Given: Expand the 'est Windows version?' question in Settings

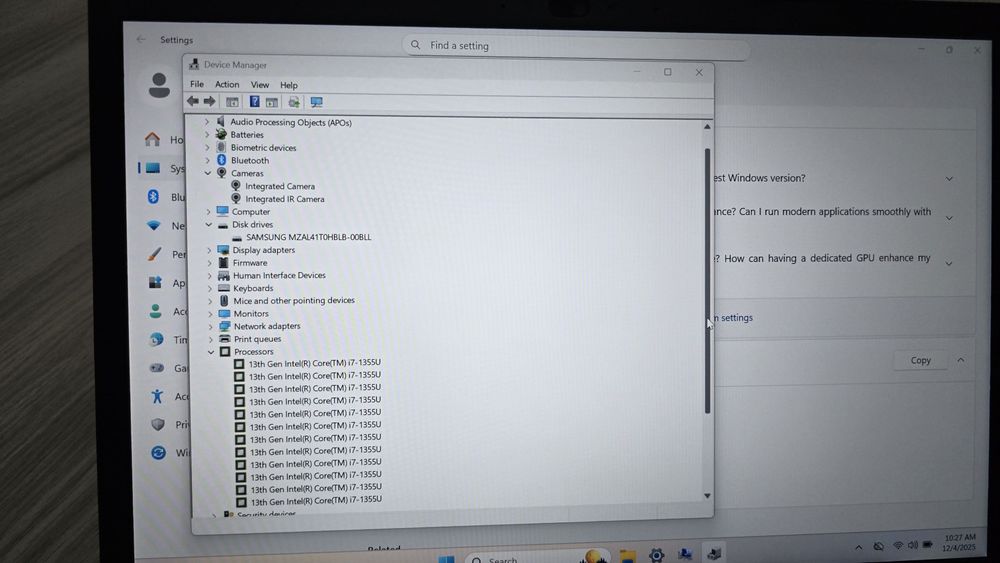Looking at the screenshot, I should pos(949,179).
